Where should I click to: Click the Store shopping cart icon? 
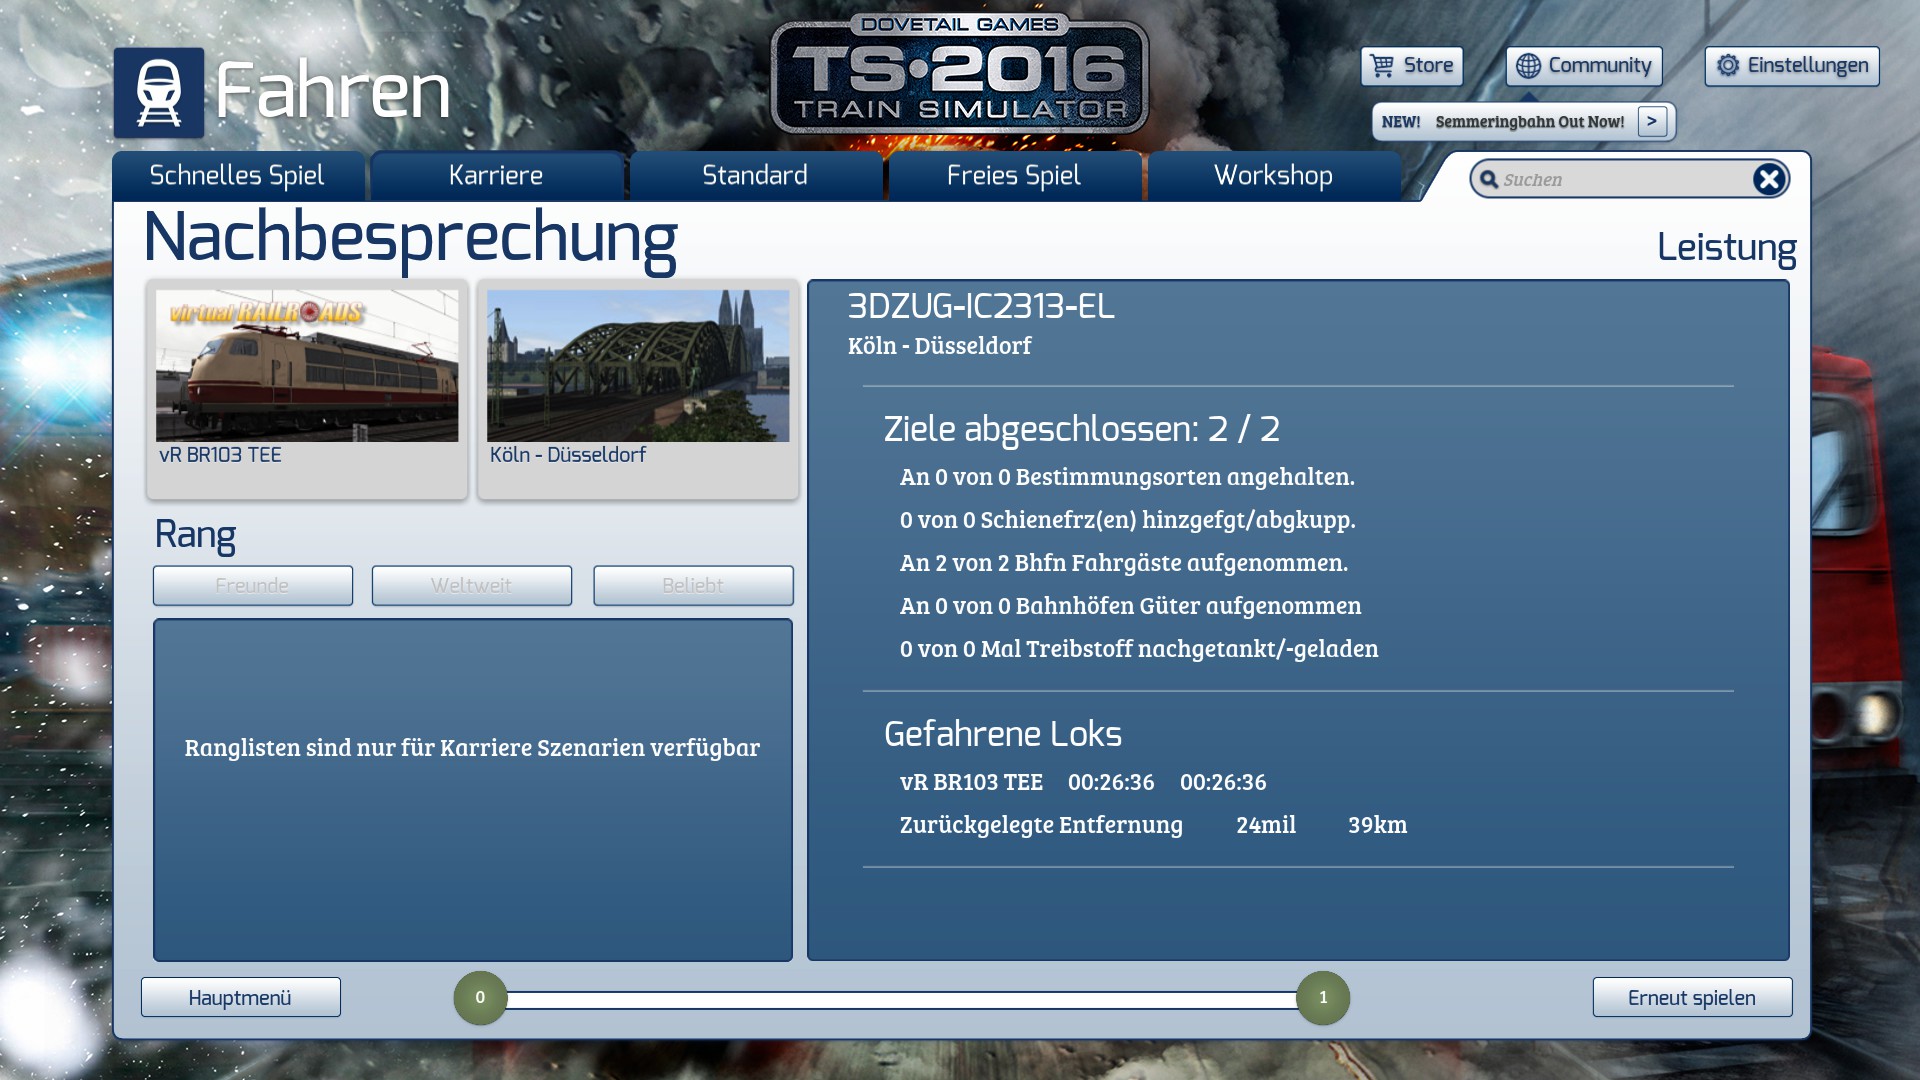coord(1382,66)
